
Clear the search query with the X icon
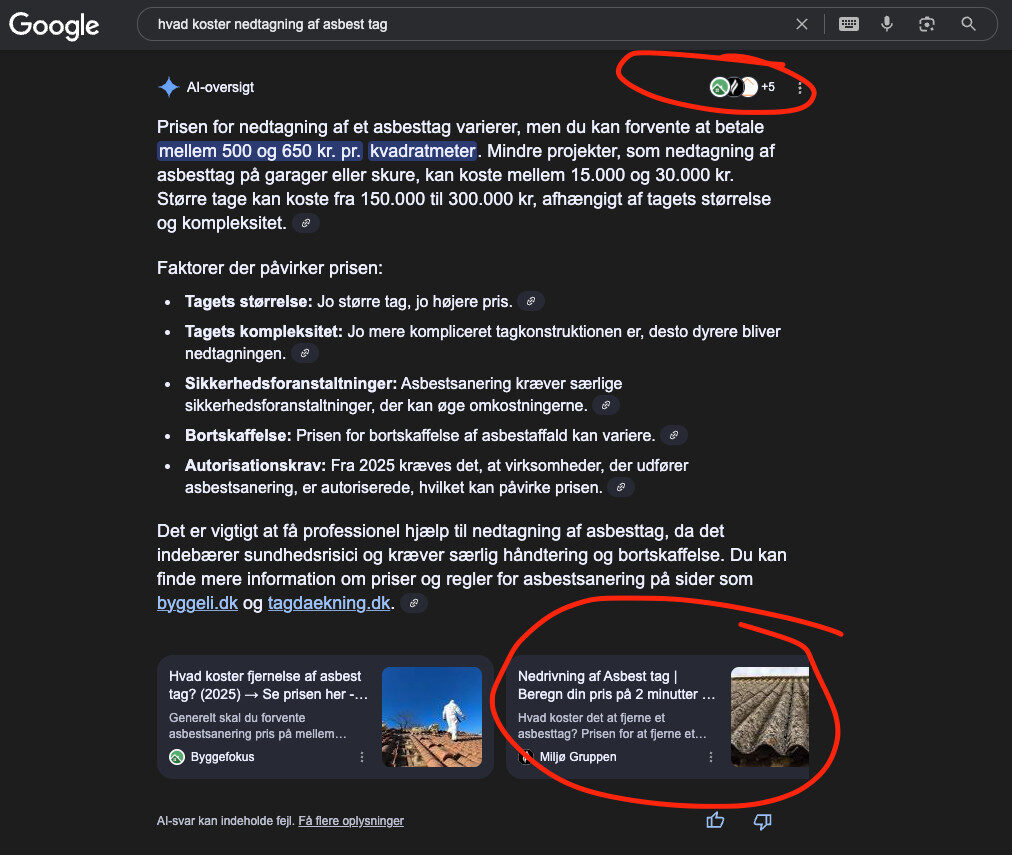[802, 25]
